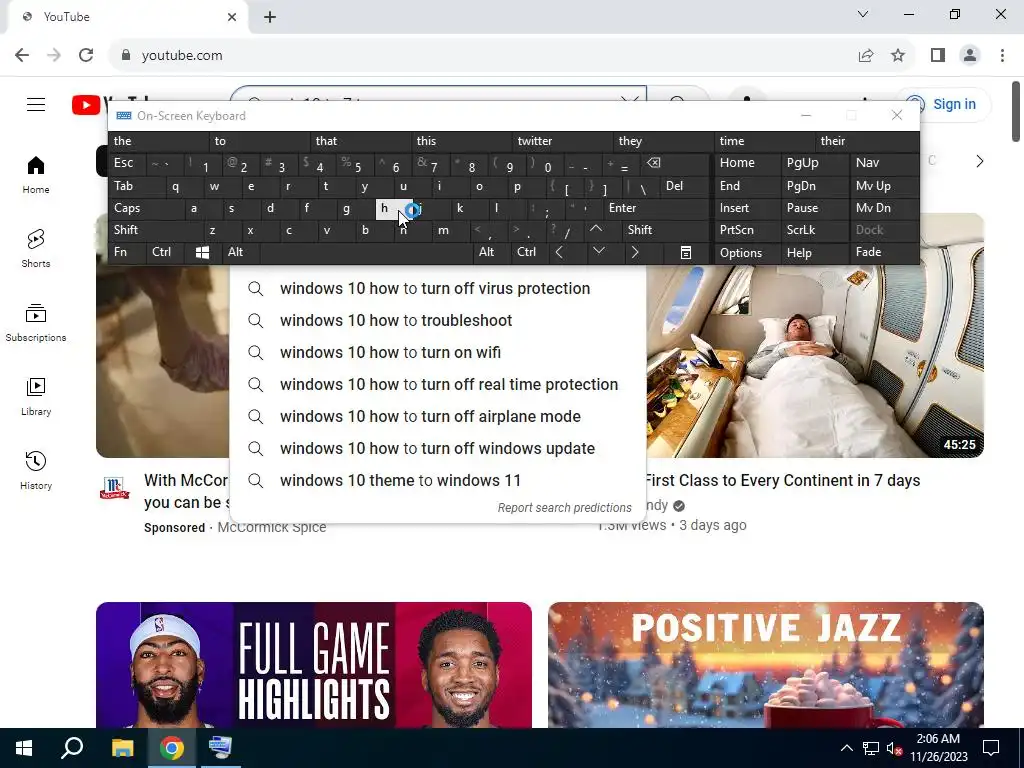This screenshot has height=768, width=1024.
Task: Select suggestion 'windows 10 how to troubleshoot'
Action: click(x=438, y=321)
